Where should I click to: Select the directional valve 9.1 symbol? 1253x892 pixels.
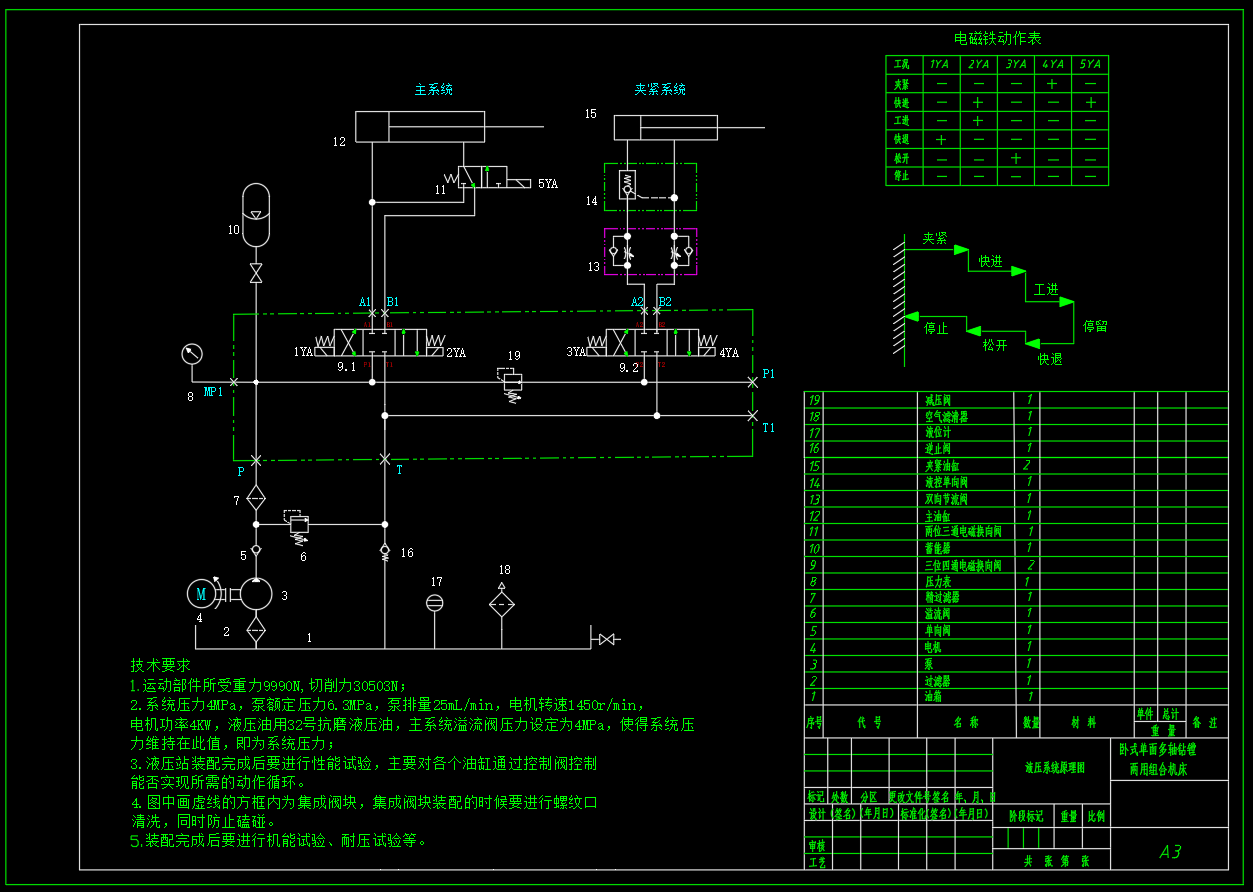pyautogui.click(x=379, y=343)
